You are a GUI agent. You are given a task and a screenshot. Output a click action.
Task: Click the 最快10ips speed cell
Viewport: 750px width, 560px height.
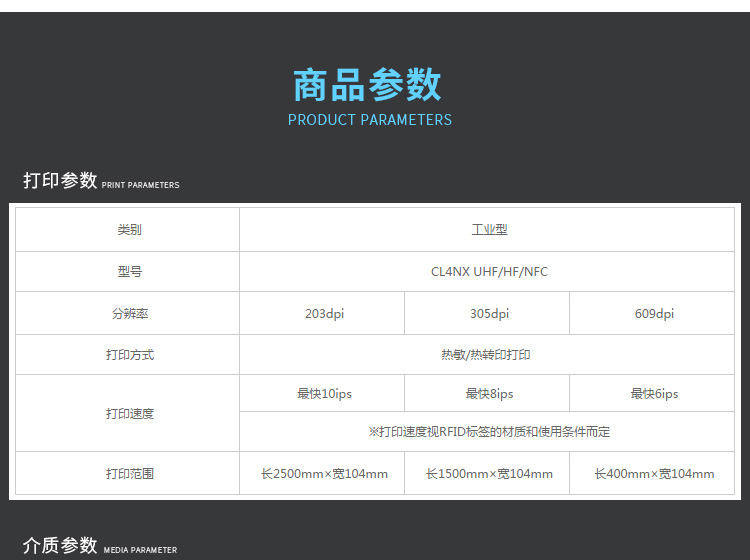pyautogui.click(x=324, y=394)
